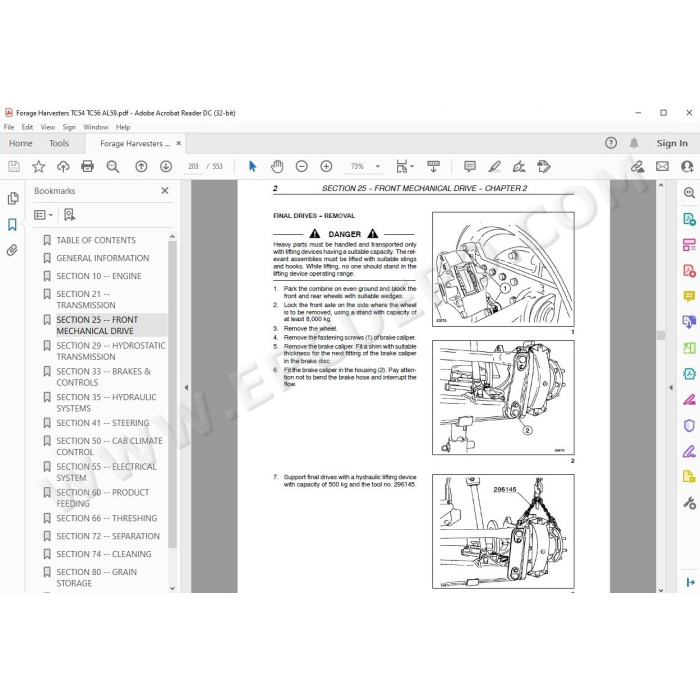Open bookmark options dropdown

tap(43, 215)
